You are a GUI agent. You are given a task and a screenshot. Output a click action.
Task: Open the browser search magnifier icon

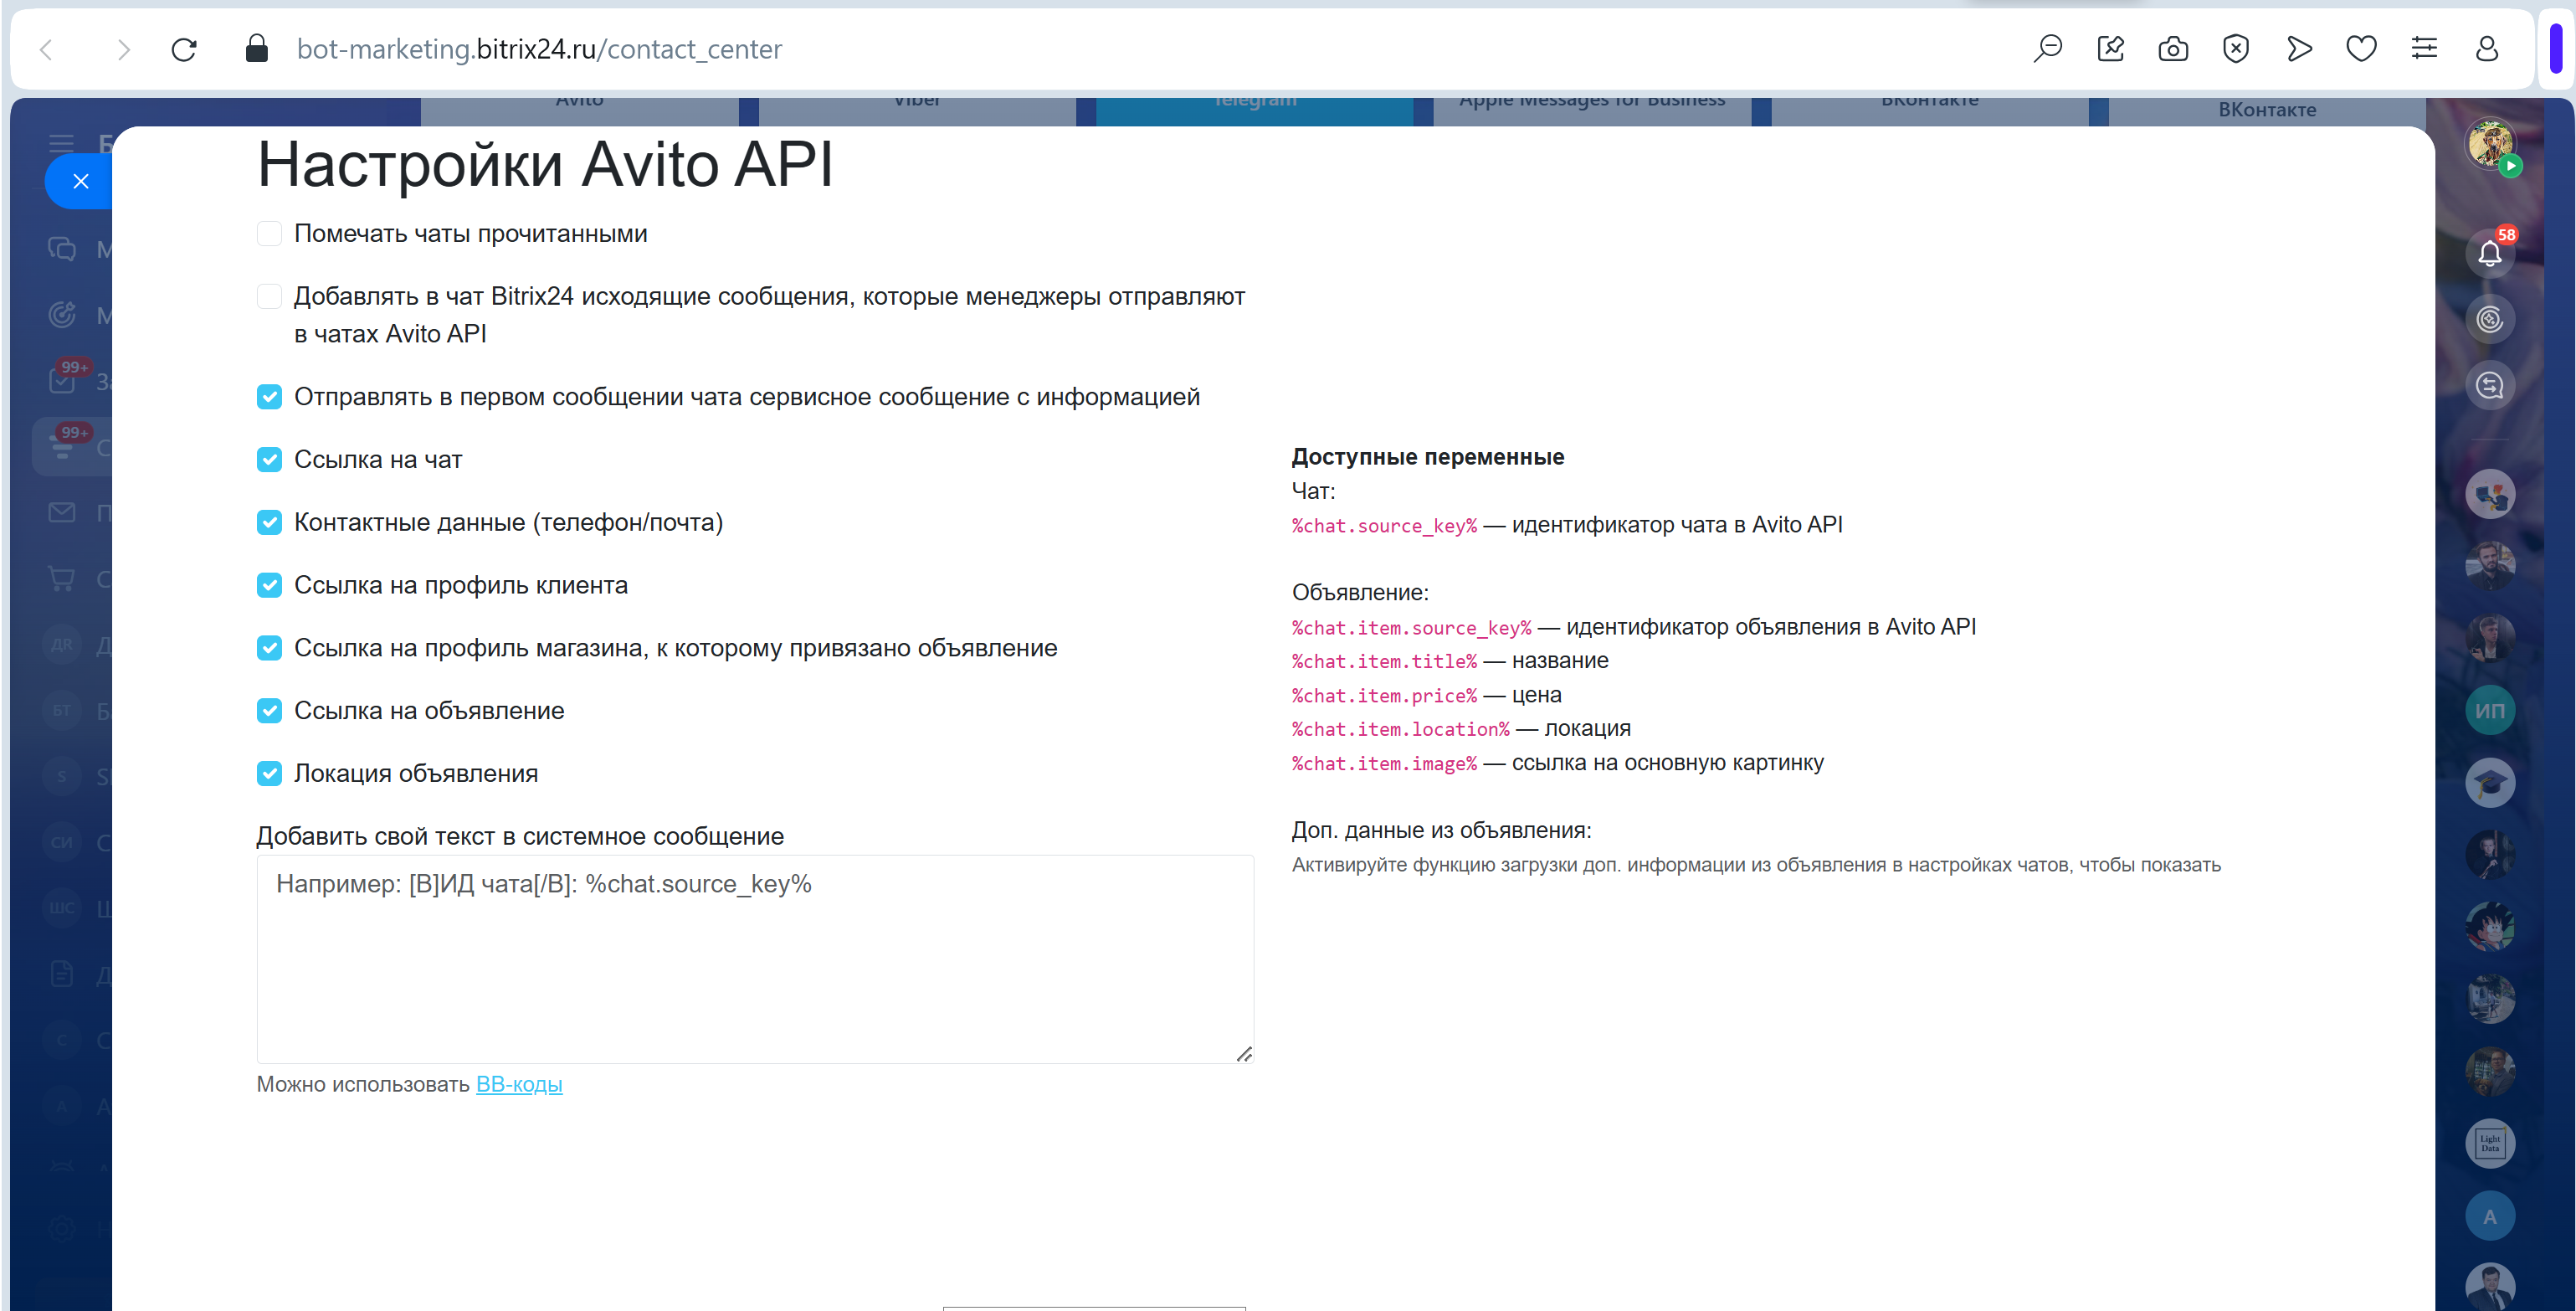click(2047, 49)
